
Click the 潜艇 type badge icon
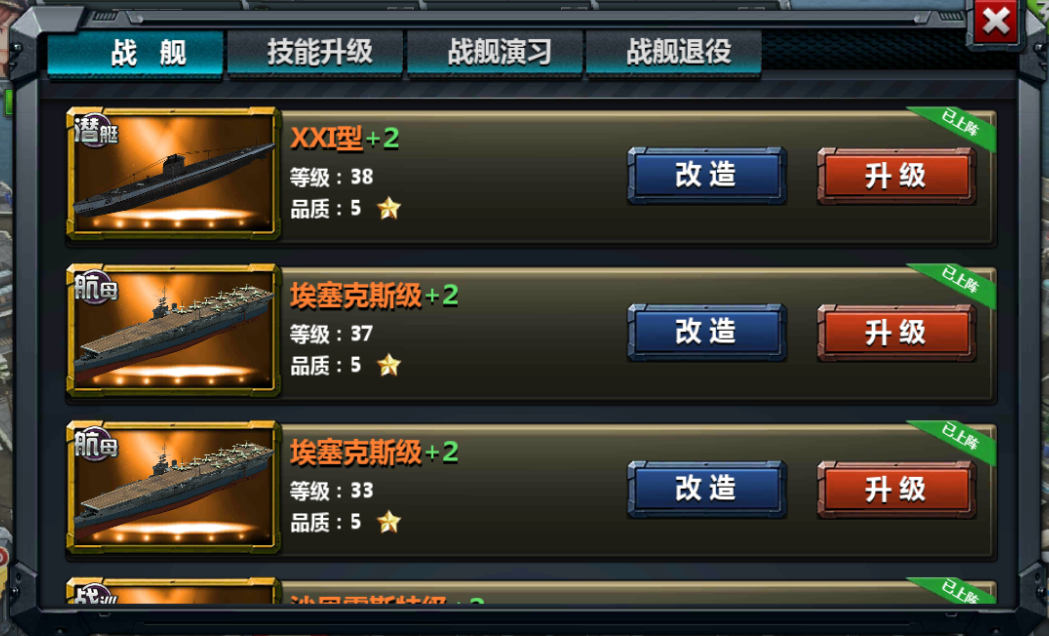coord(96,130)
